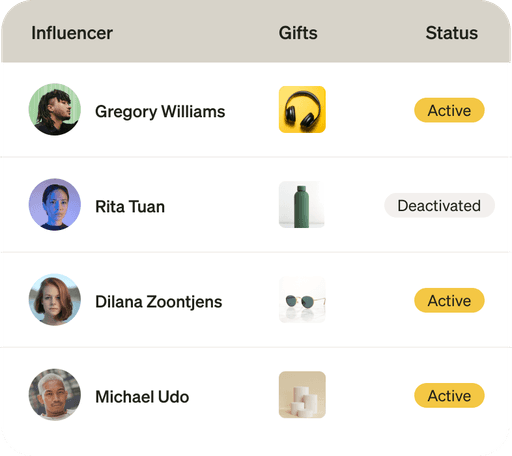
Task: Open the headphones gift image
Action: click(302, 109)
